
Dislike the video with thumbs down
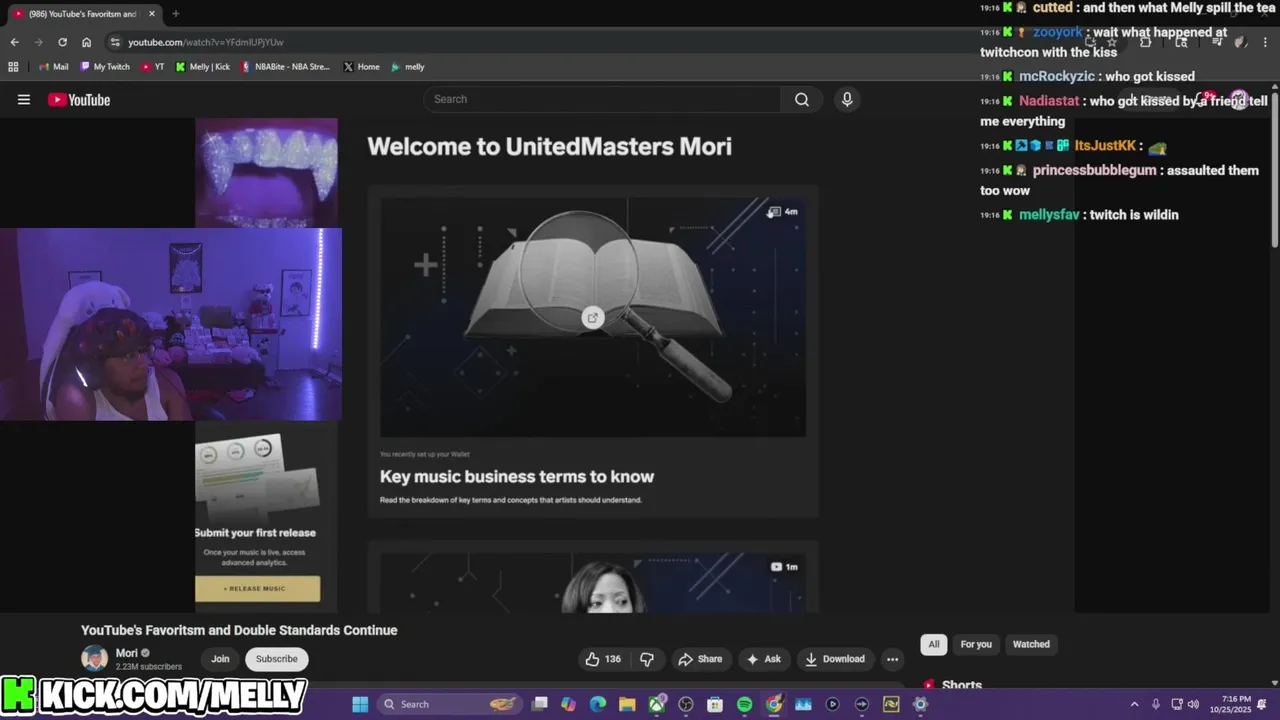point(647,659)
